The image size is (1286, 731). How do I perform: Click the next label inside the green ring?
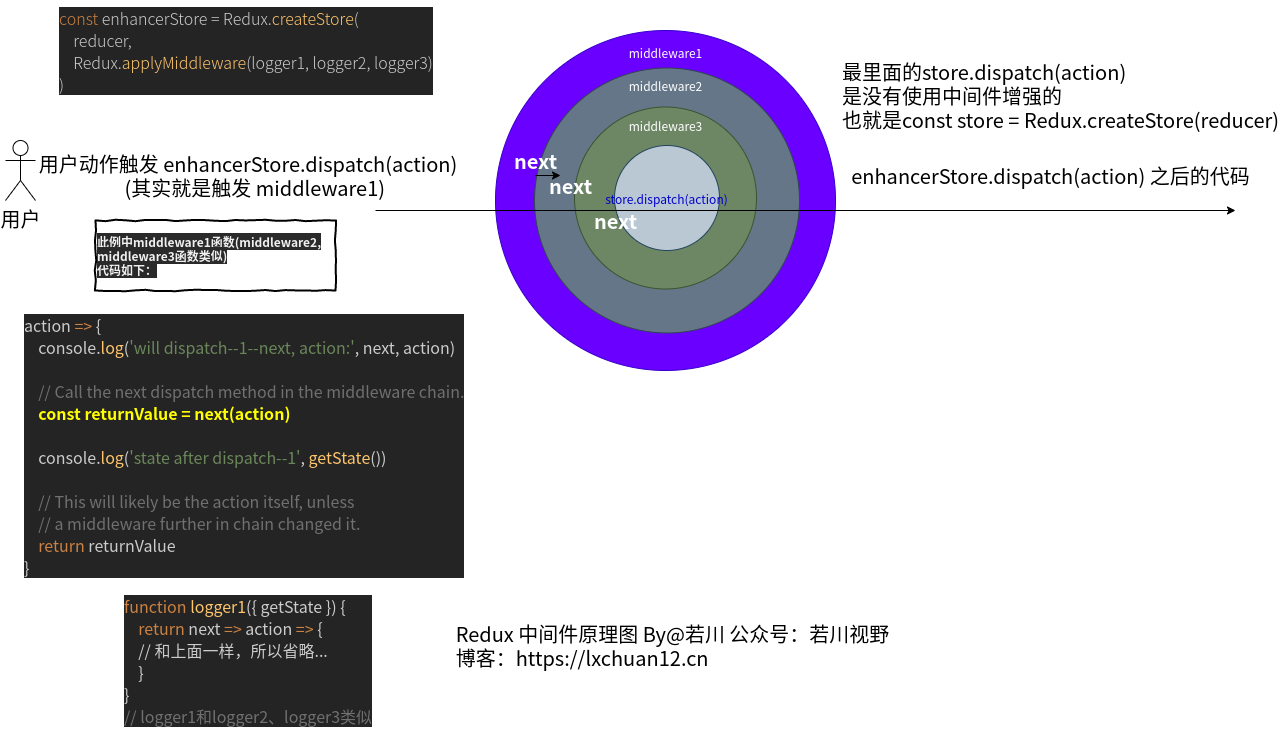(x=615, y=222)
